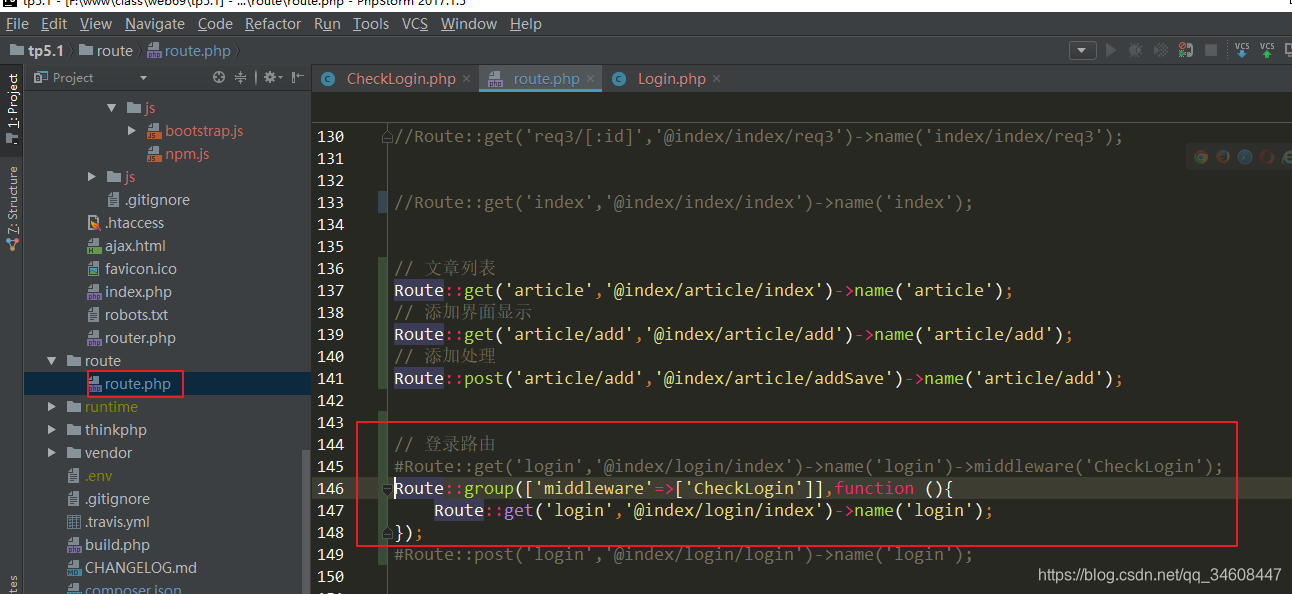The height and width of the screenshot is (594, 1292).
Task: Expand the vendor folder
Action: pyautogui.click(x=51, y=453)
